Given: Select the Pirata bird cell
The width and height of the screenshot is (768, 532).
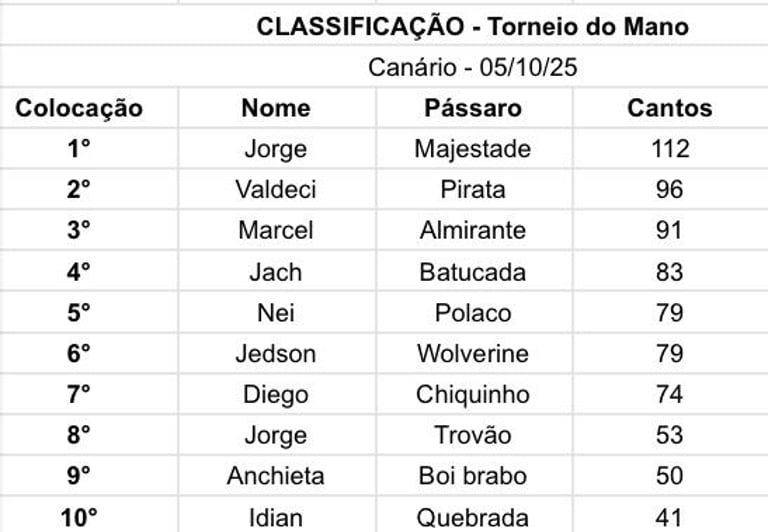Looking at the screenshot, I should tap(474, 189).
